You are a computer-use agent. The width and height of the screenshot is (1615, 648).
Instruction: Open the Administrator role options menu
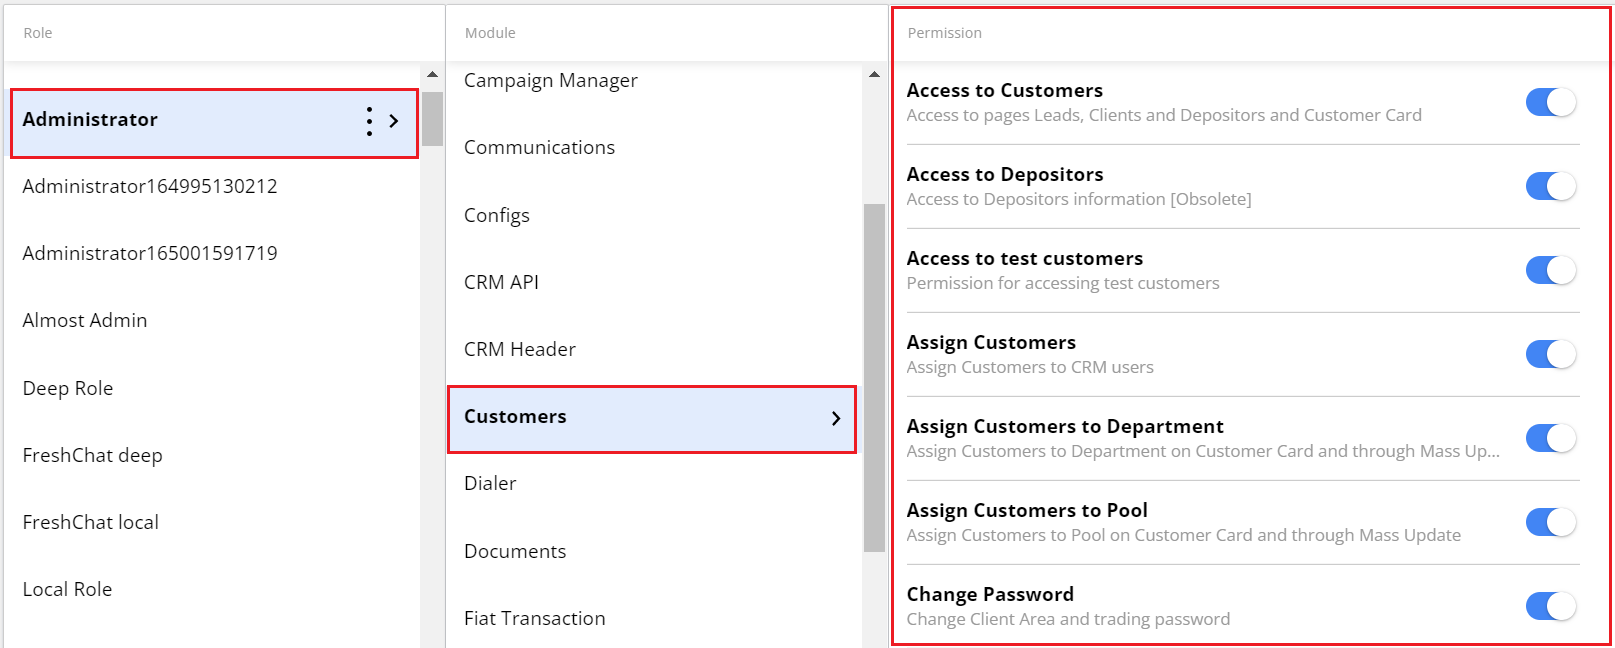369,120
